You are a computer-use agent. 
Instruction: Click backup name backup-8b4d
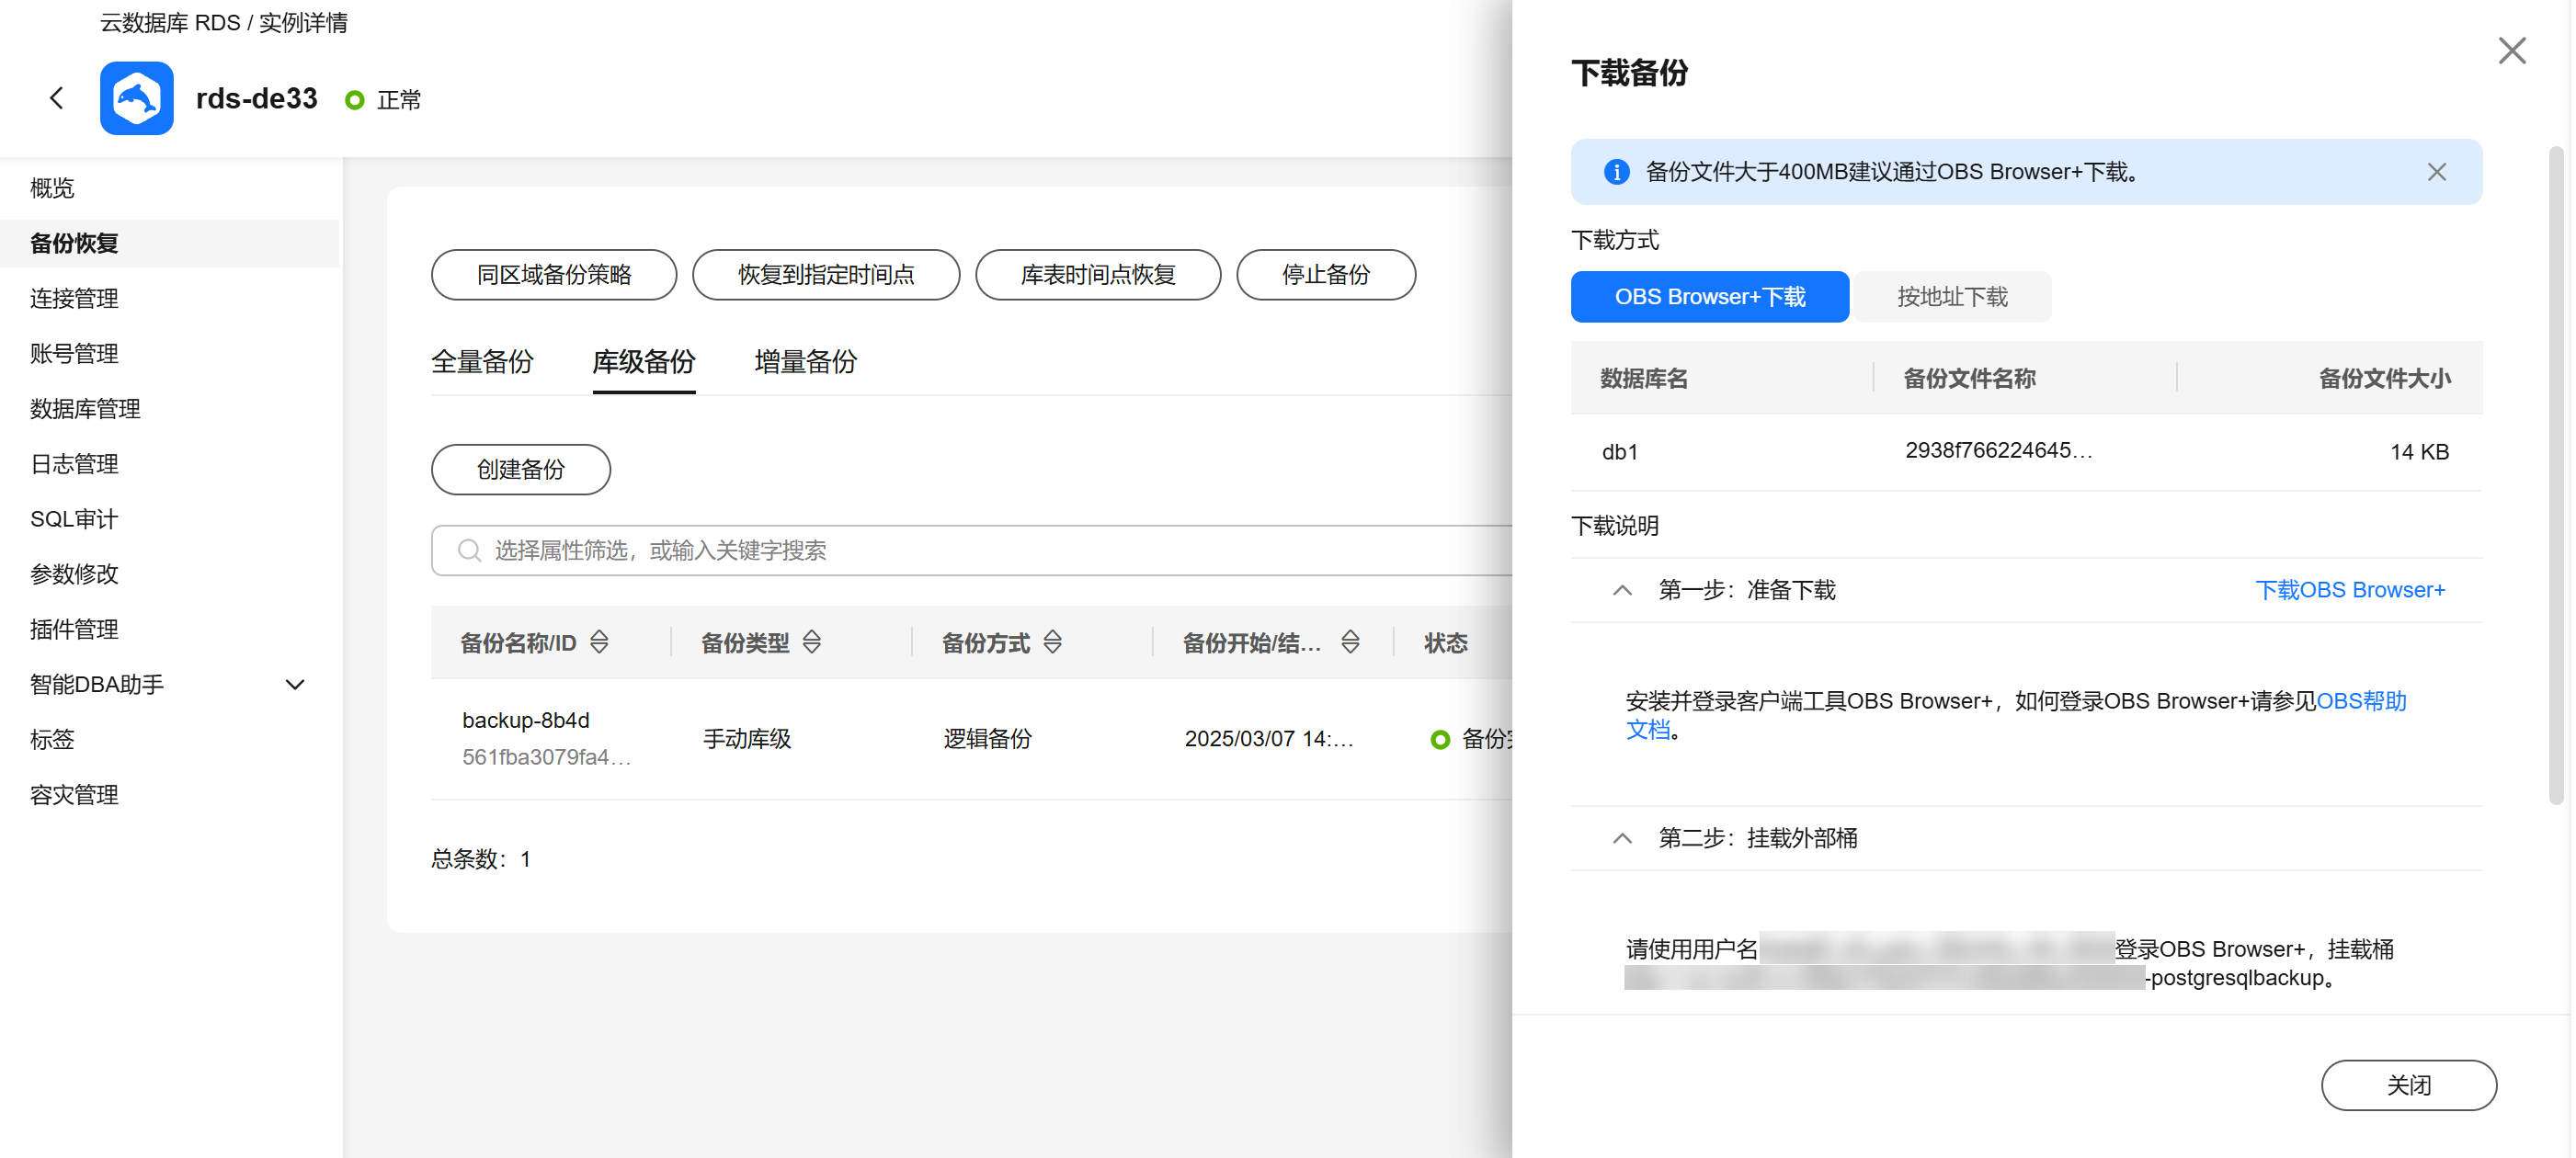526,720
